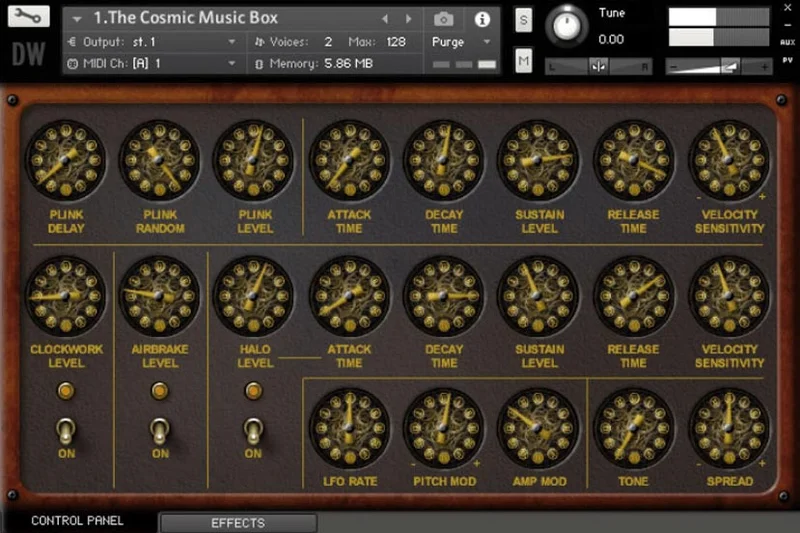Click the AUX button
The height and width of the screenshot is (533, 800).
coord(787,42)
